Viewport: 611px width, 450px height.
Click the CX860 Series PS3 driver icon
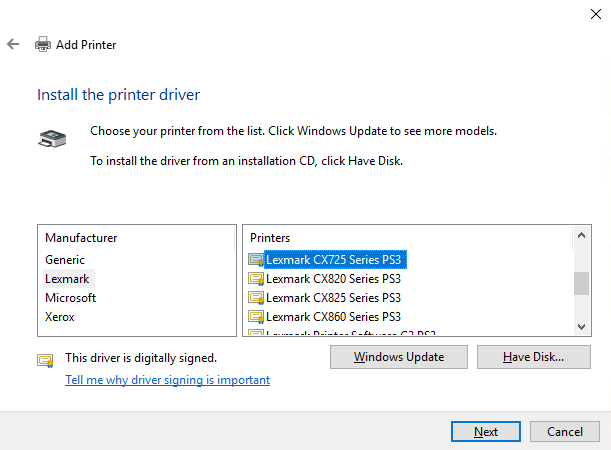coord(256,317)
